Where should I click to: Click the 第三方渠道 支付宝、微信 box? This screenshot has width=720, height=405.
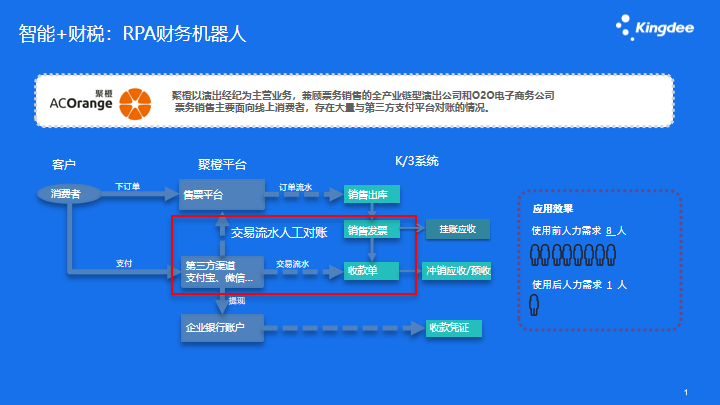tap(222, 272)
